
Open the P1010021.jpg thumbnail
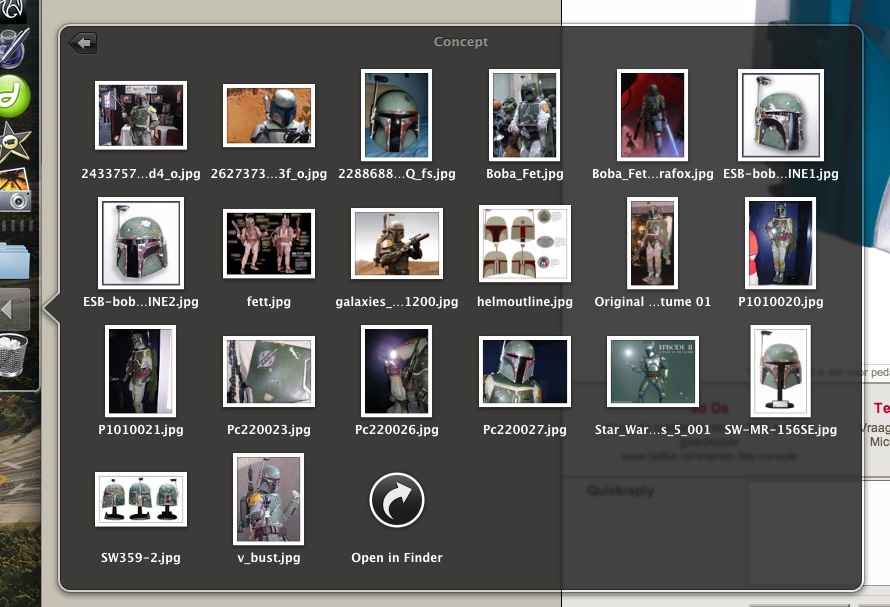pyautogui.click(x=141, y=371)
